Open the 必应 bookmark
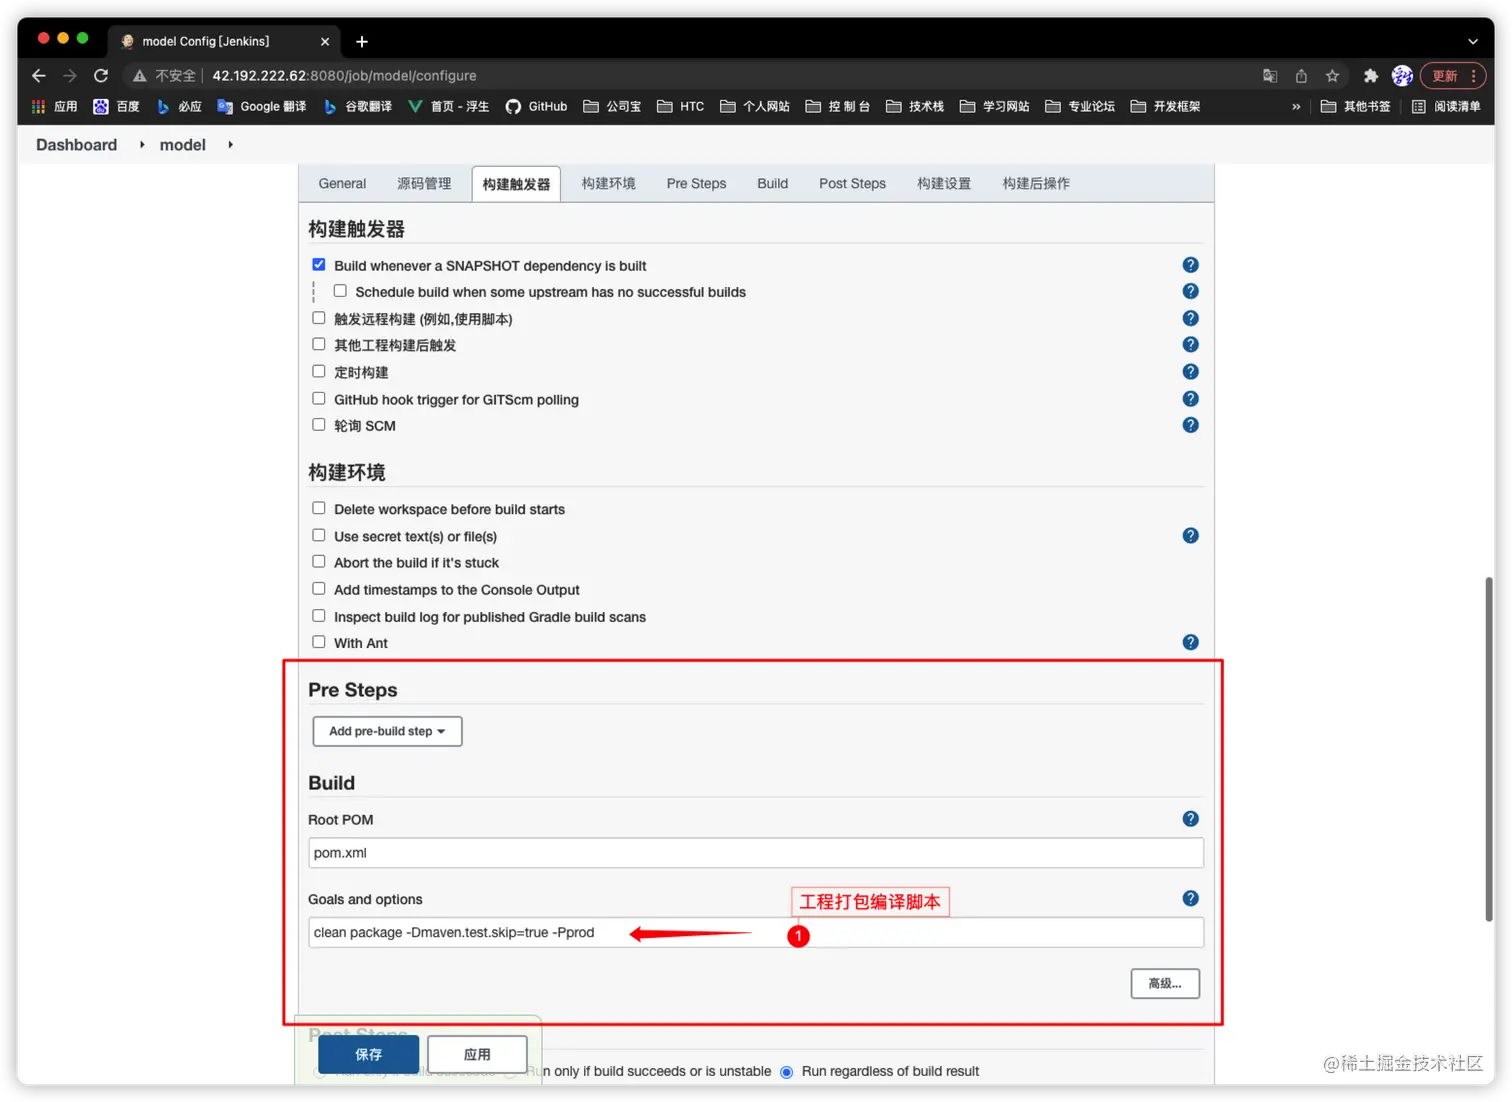The image size is (1512, 1102). pyautogui.click(x=179, y=106)
